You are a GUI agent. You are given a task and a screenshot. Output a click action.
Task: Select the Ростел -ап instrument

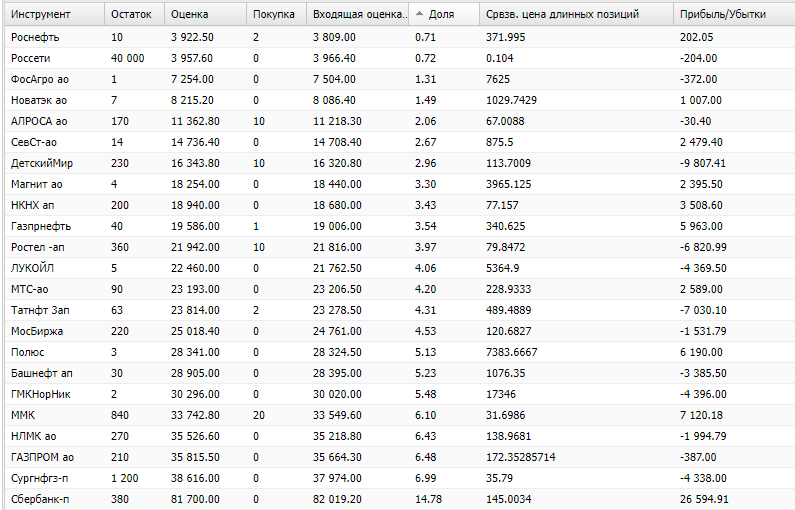point(38,247)
